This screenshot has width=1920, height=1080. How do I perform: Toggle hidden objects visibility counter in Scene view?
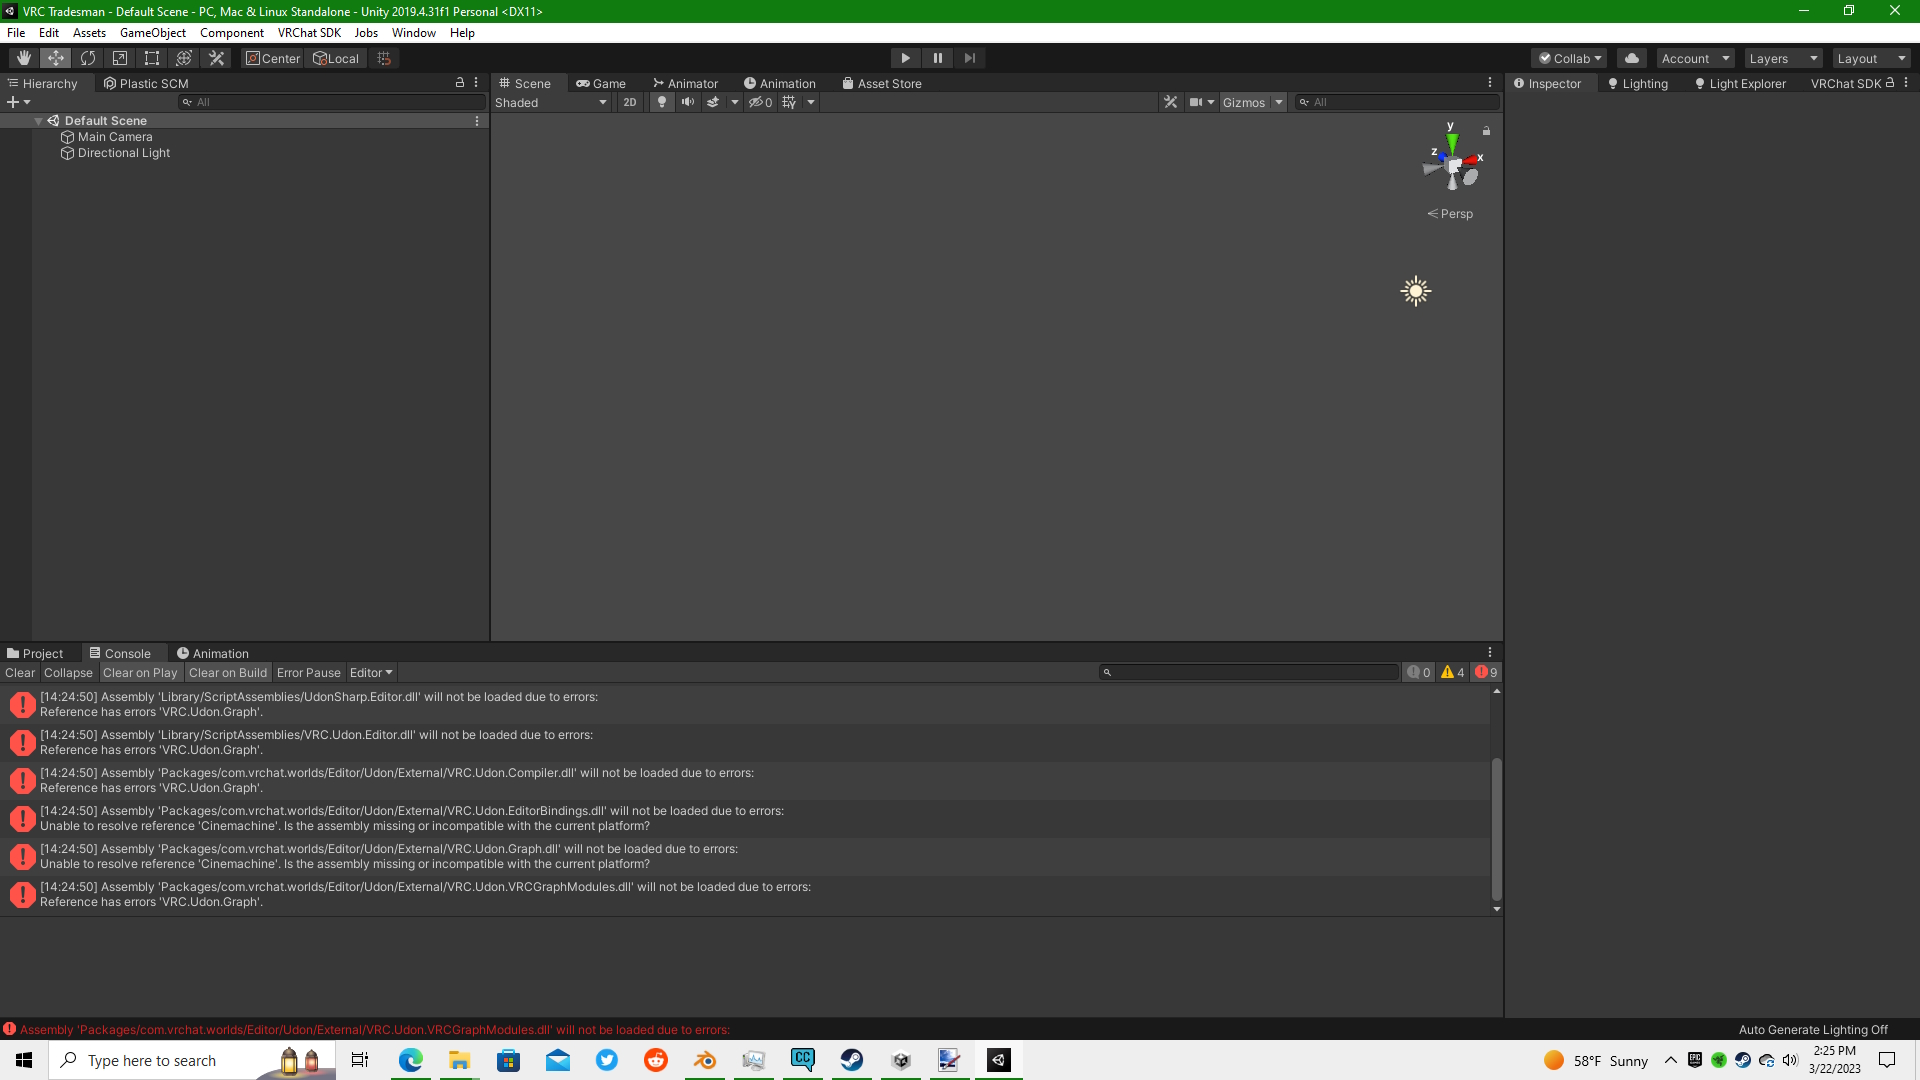758,102
